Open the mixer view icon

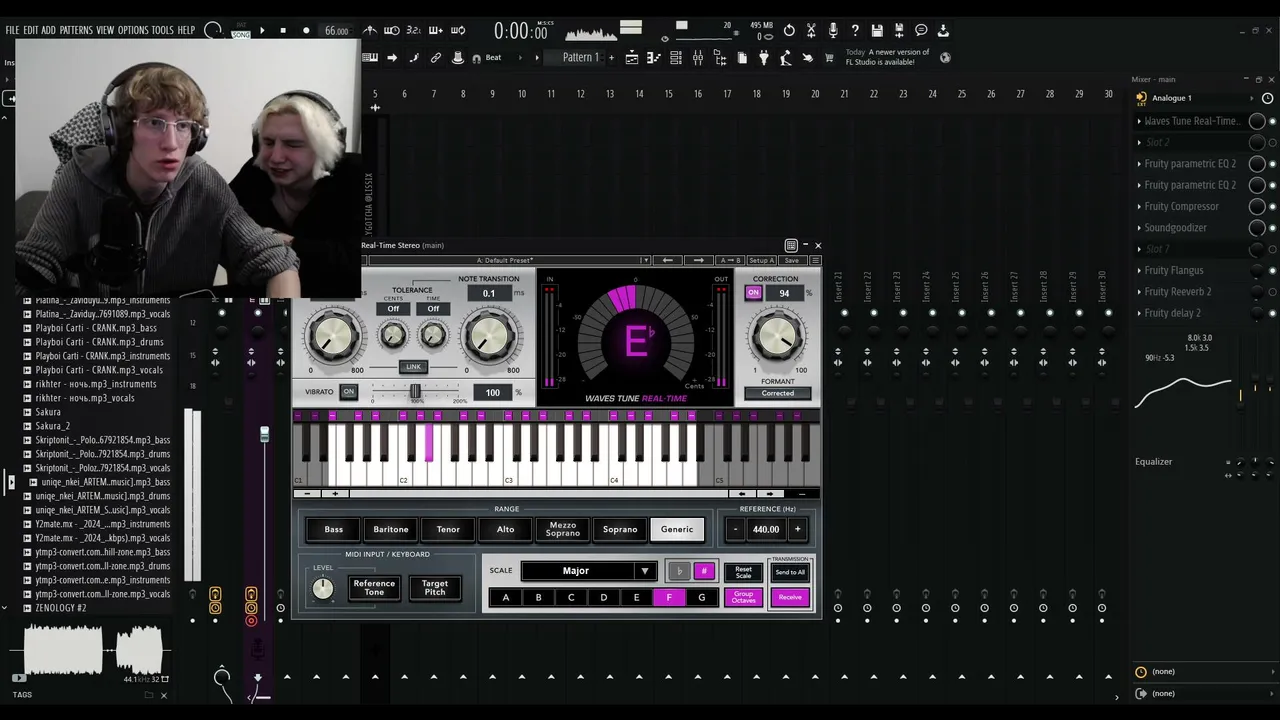(x=697, y=58)
